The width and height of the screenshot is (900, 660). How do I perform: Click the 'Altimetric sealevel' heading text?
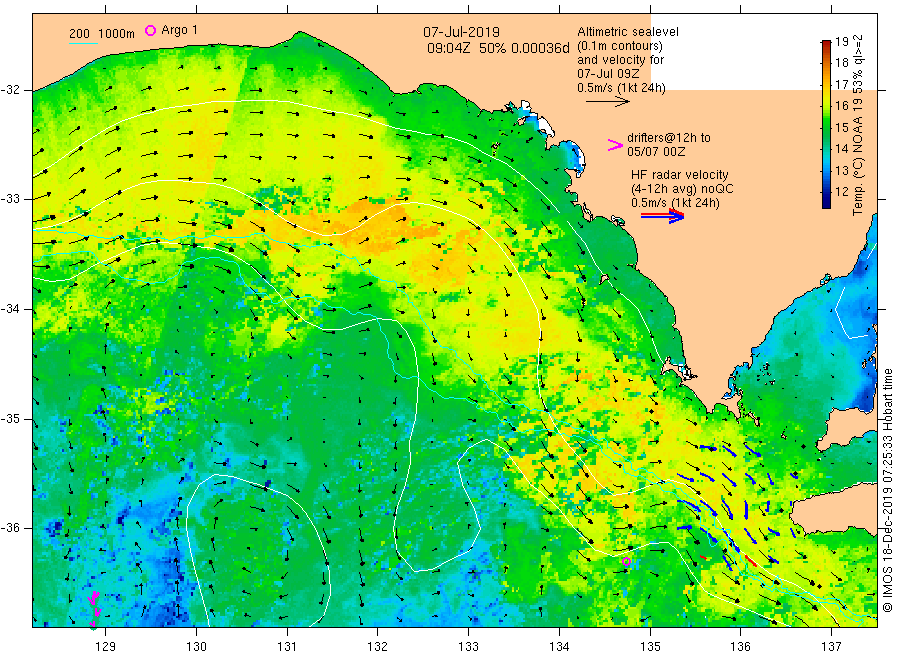628,32
